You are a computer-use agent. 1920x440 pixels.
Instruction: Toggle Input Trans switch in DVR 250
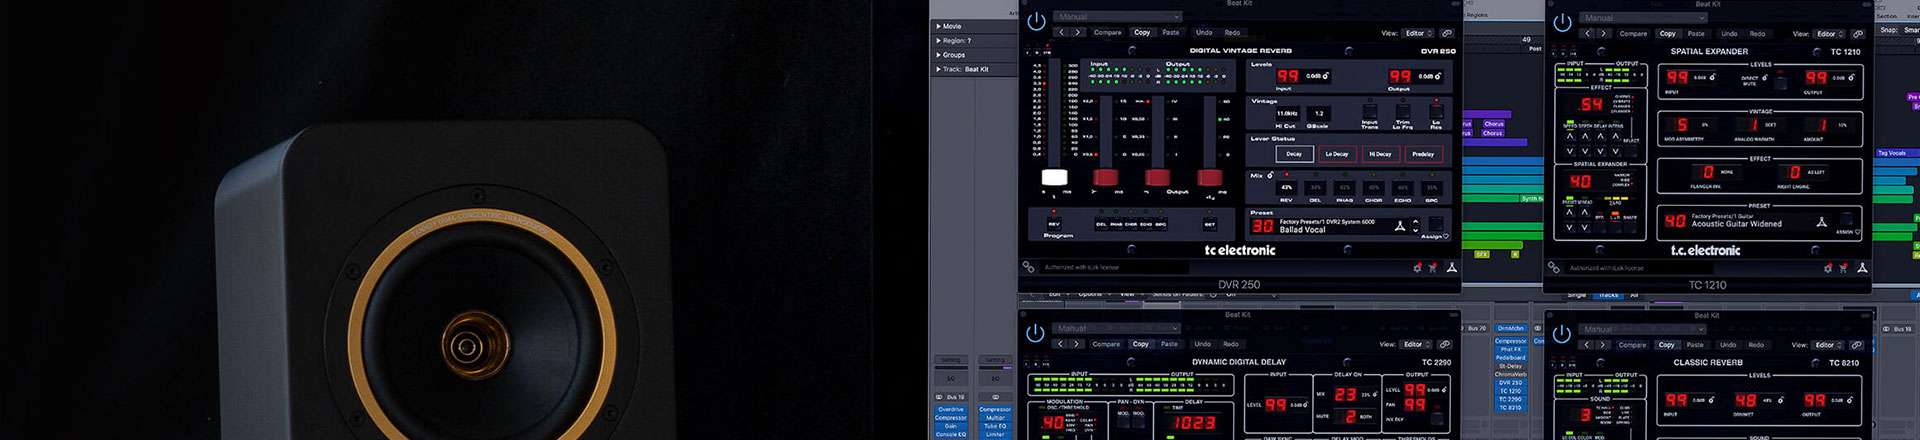coord(1370,112)
